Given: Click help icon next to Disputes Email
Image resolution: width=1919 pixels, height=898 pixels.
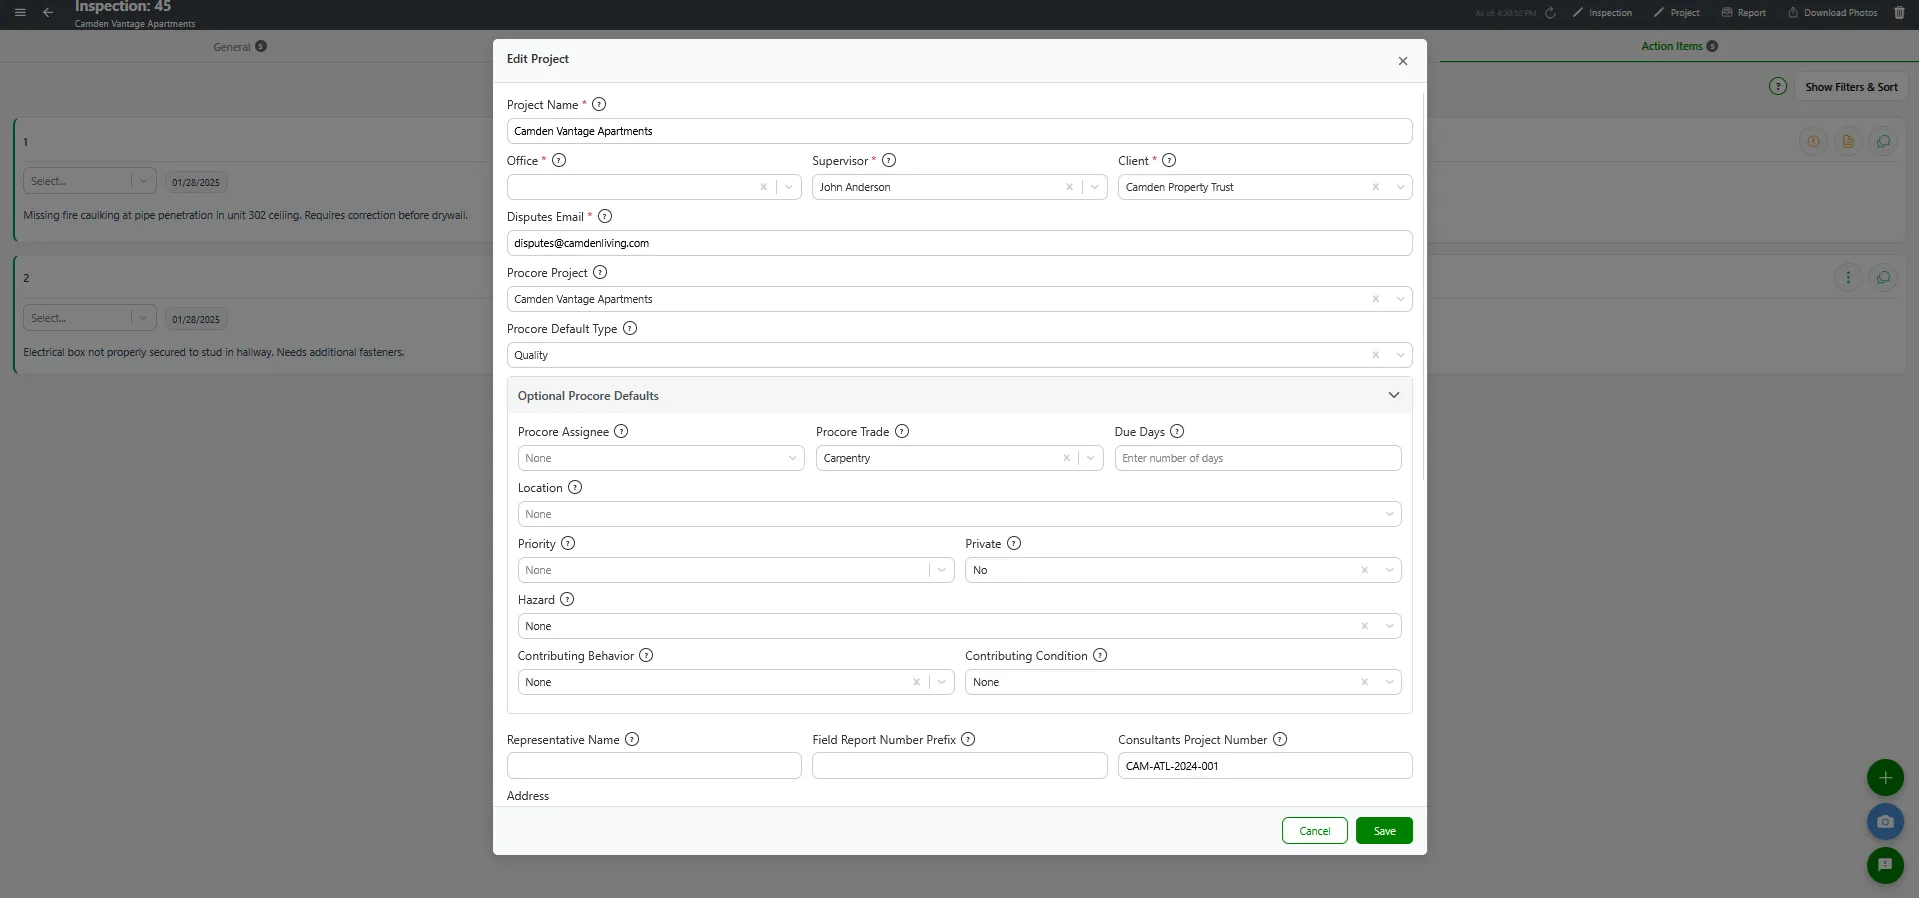Looking at the screenshot, I should (605, 216).
